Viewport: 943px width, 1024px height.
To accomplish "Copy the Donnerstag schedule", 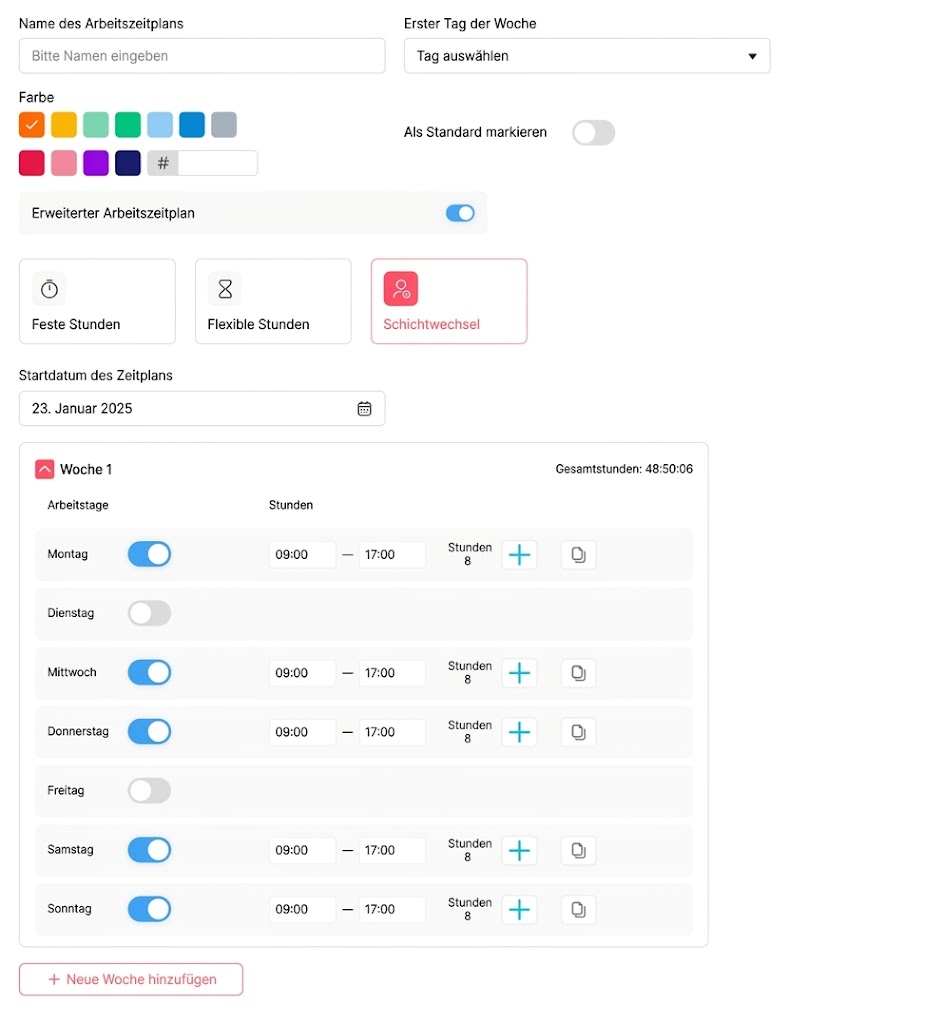I will [x=578, y=732].
